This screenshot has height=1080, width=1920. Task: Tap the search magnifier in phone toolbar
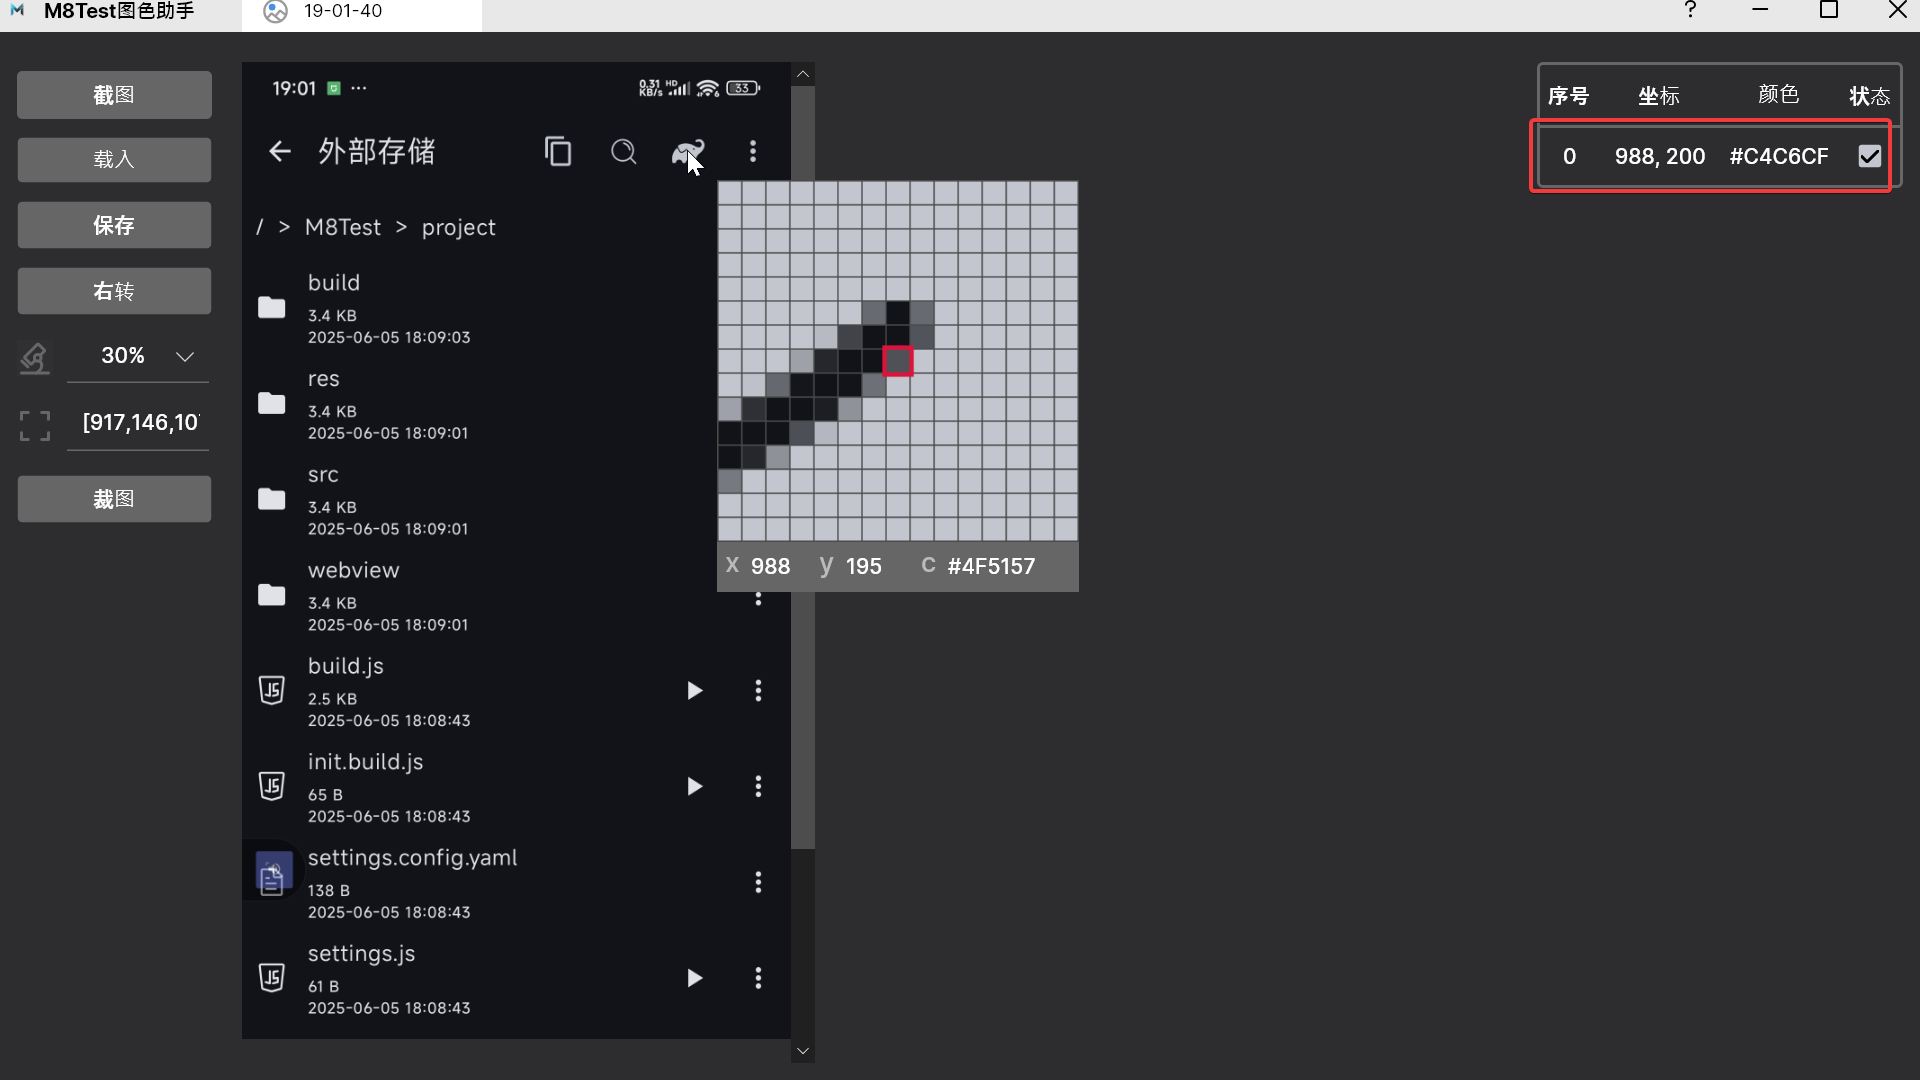[x=624, y=151]
